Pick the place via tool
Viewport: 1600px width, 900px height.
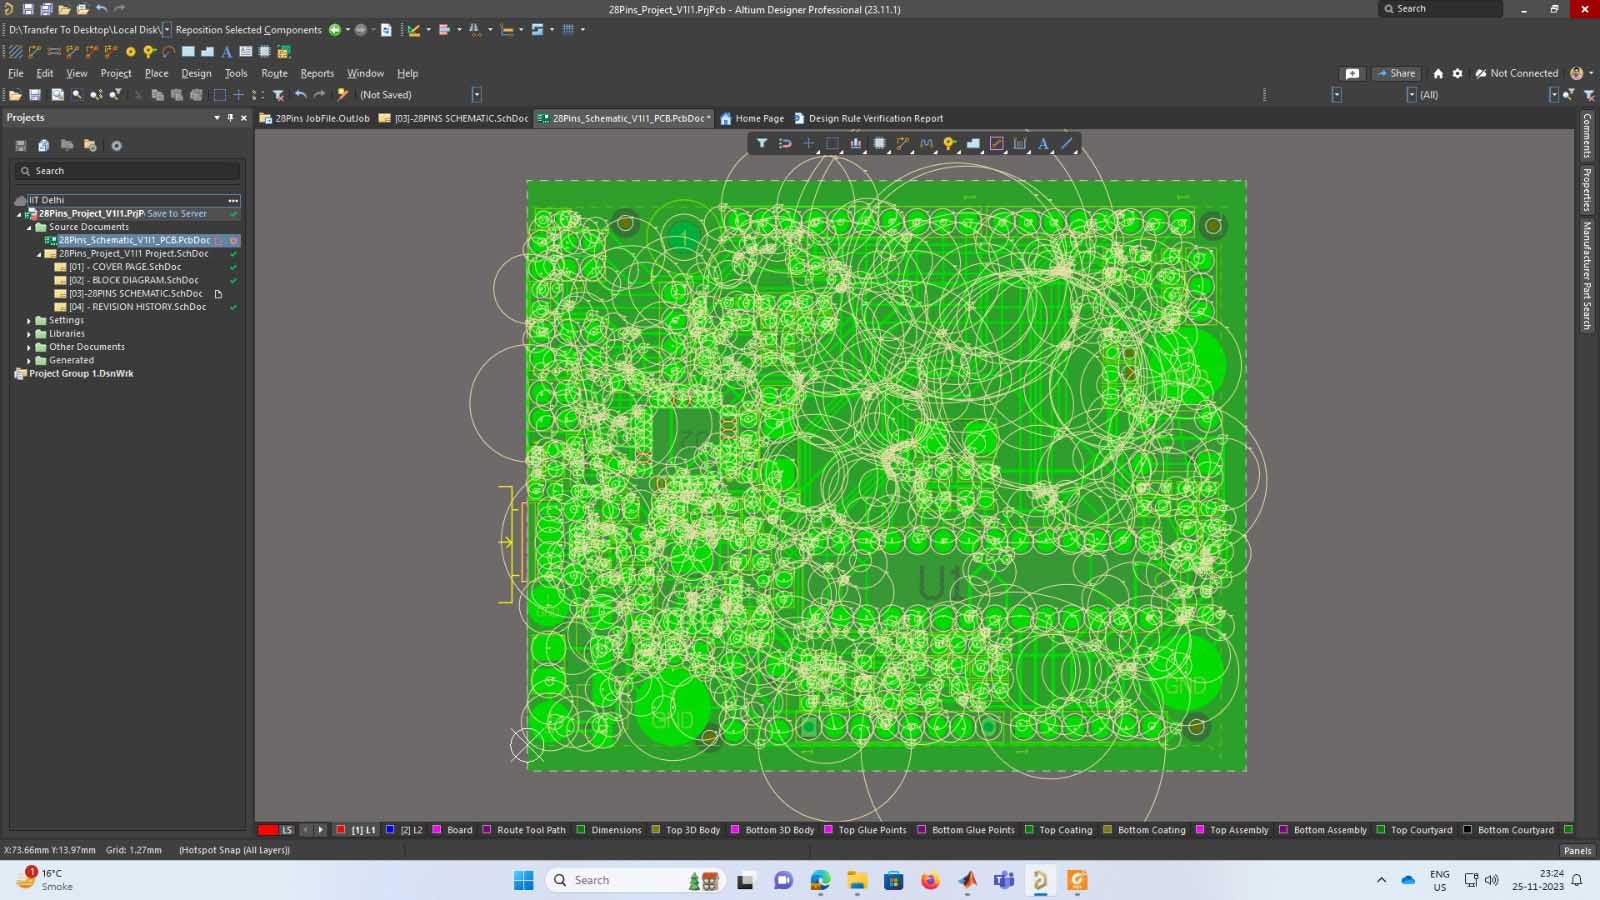(x=949, y=144)
